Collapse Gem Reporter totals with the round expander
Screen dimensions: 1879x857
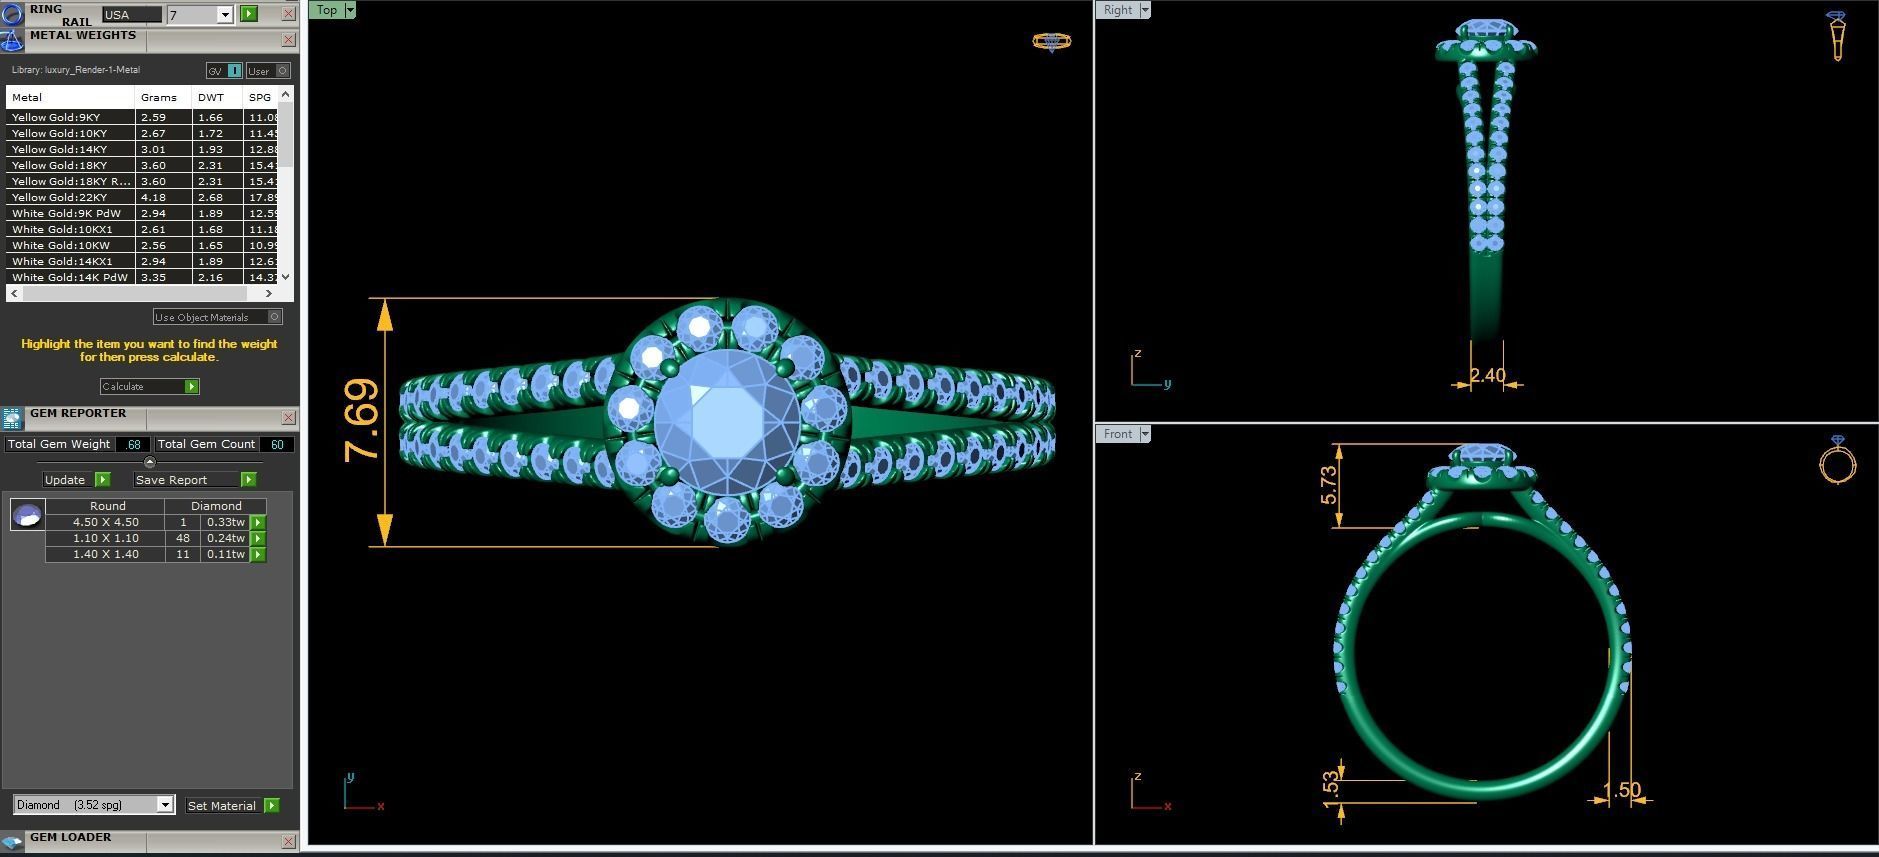(x=149, y=462)
